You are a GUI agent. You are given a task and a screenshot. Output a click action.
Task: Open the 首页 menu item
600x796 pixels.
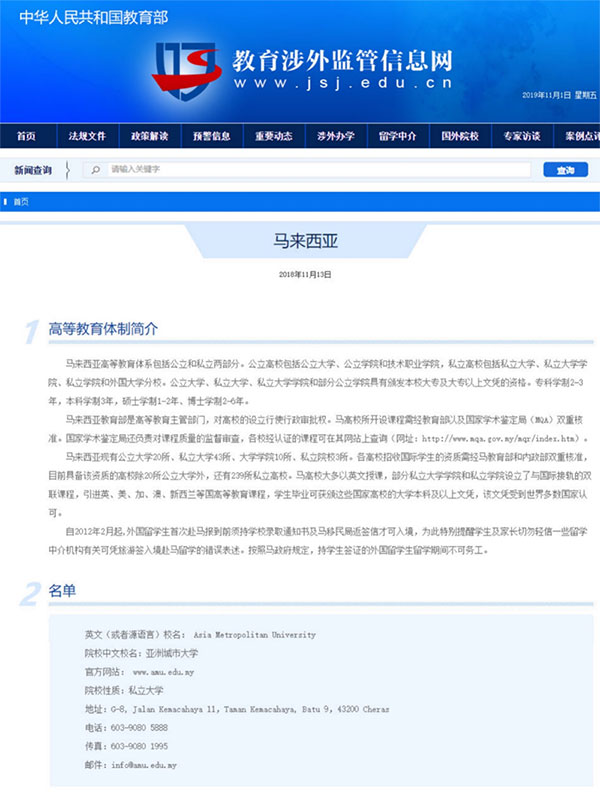26,136
